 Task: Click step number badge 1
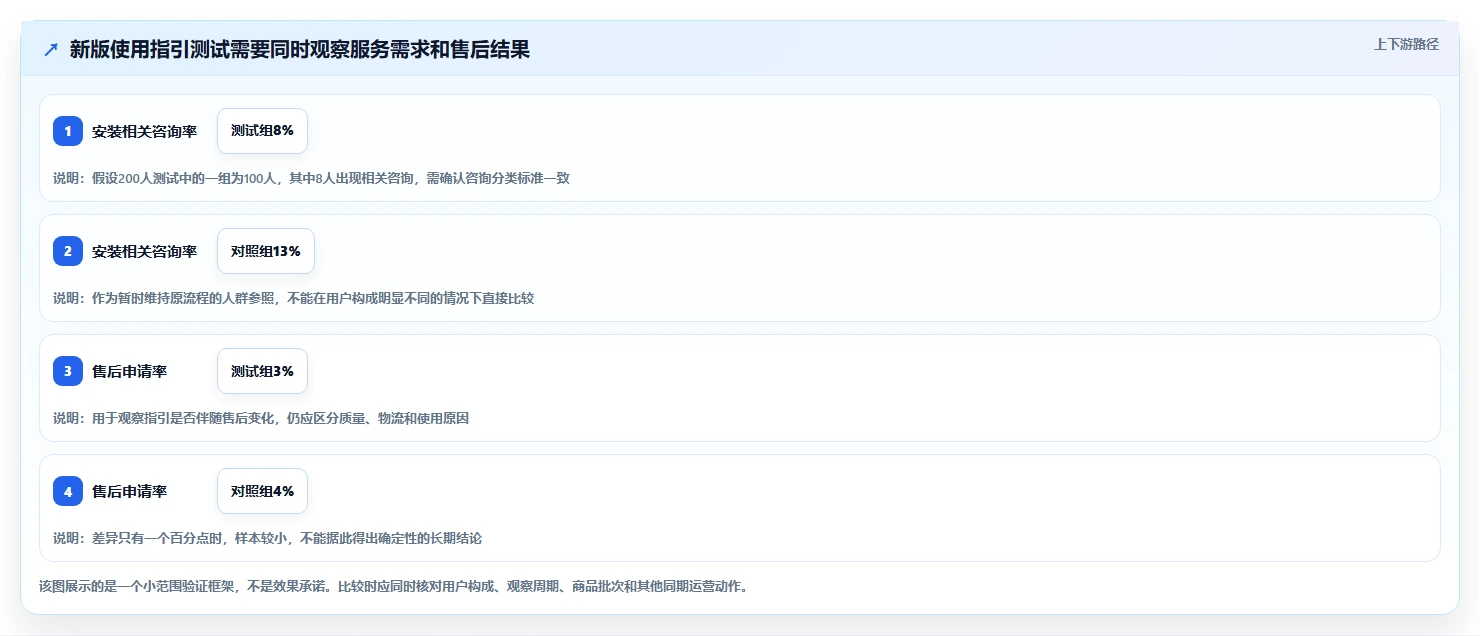pos(68,131)
